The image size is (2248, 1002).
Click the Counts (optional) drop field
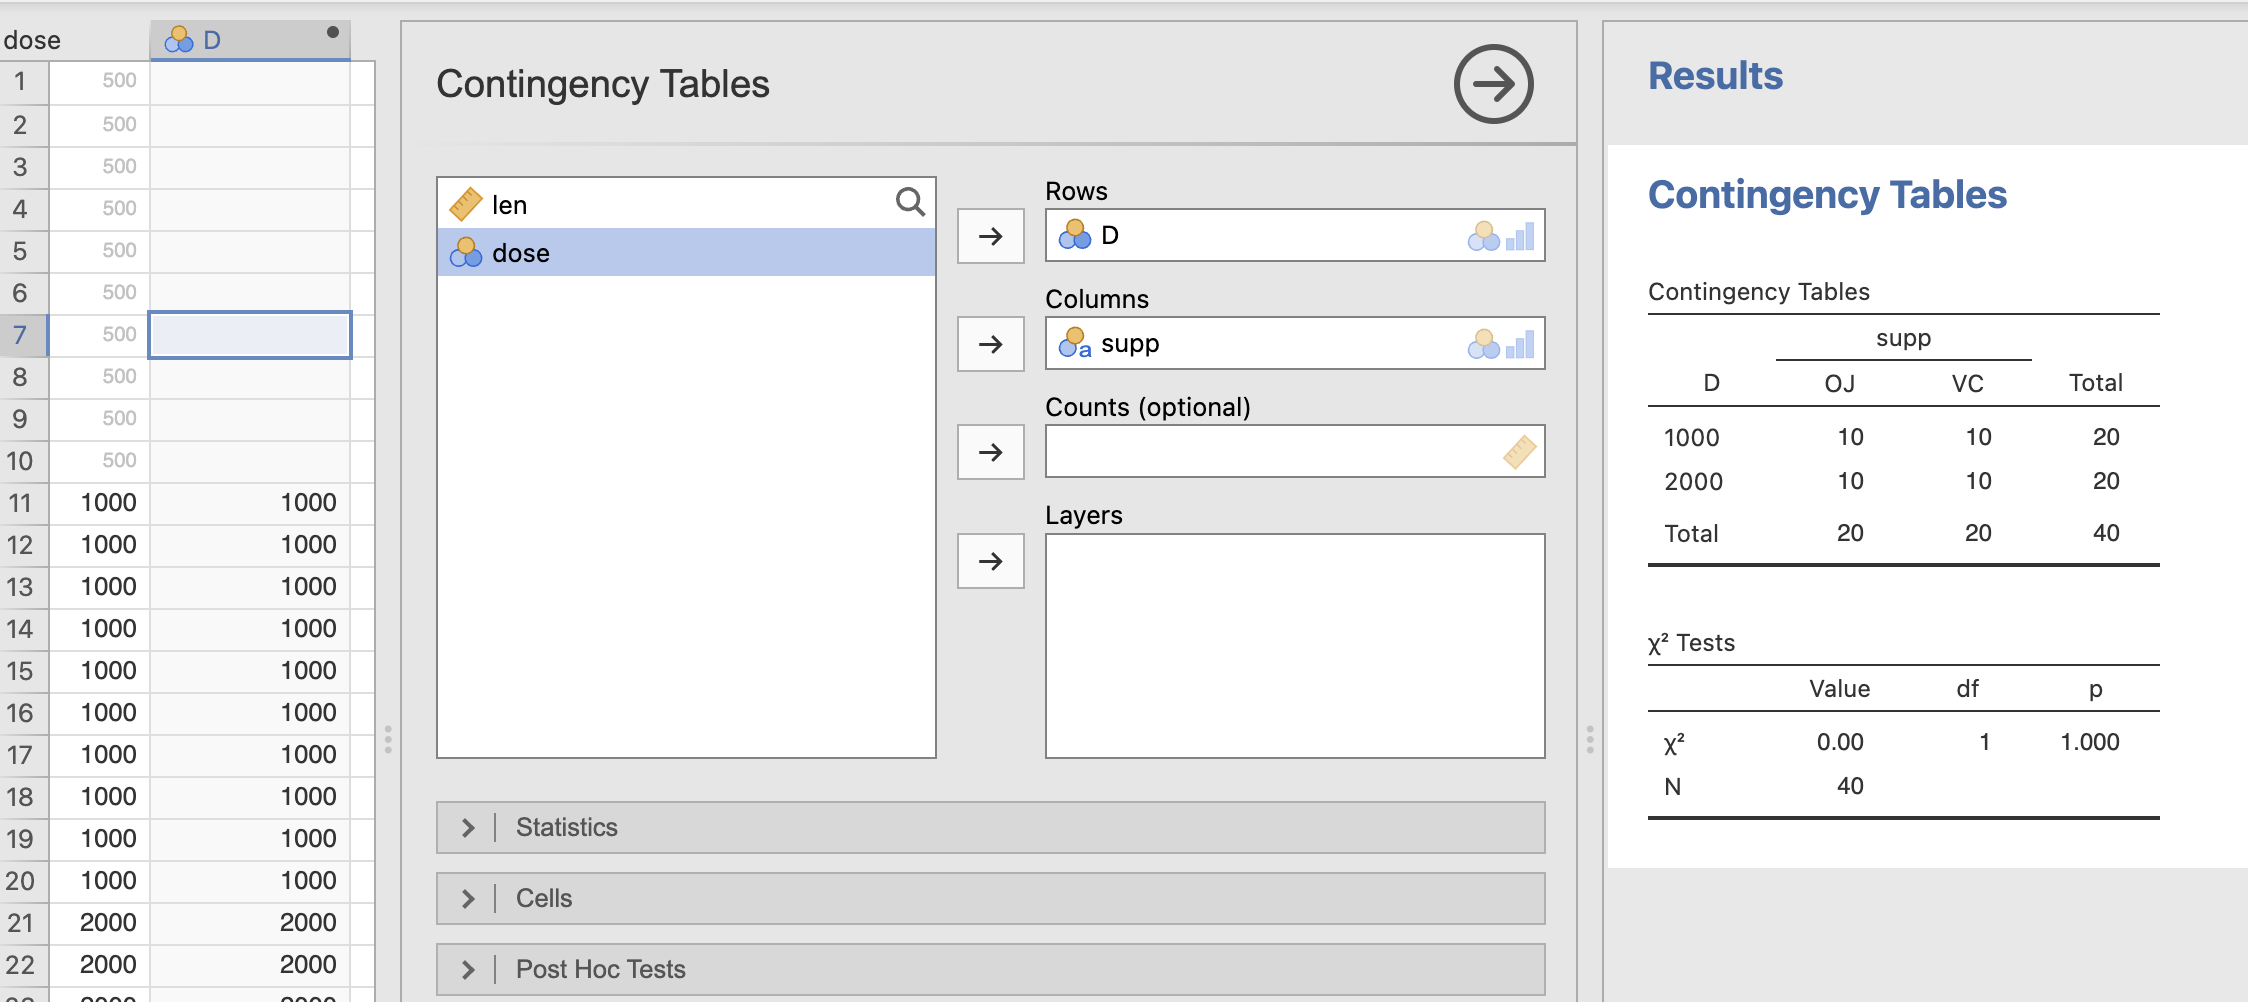[x=1270, y=452]
